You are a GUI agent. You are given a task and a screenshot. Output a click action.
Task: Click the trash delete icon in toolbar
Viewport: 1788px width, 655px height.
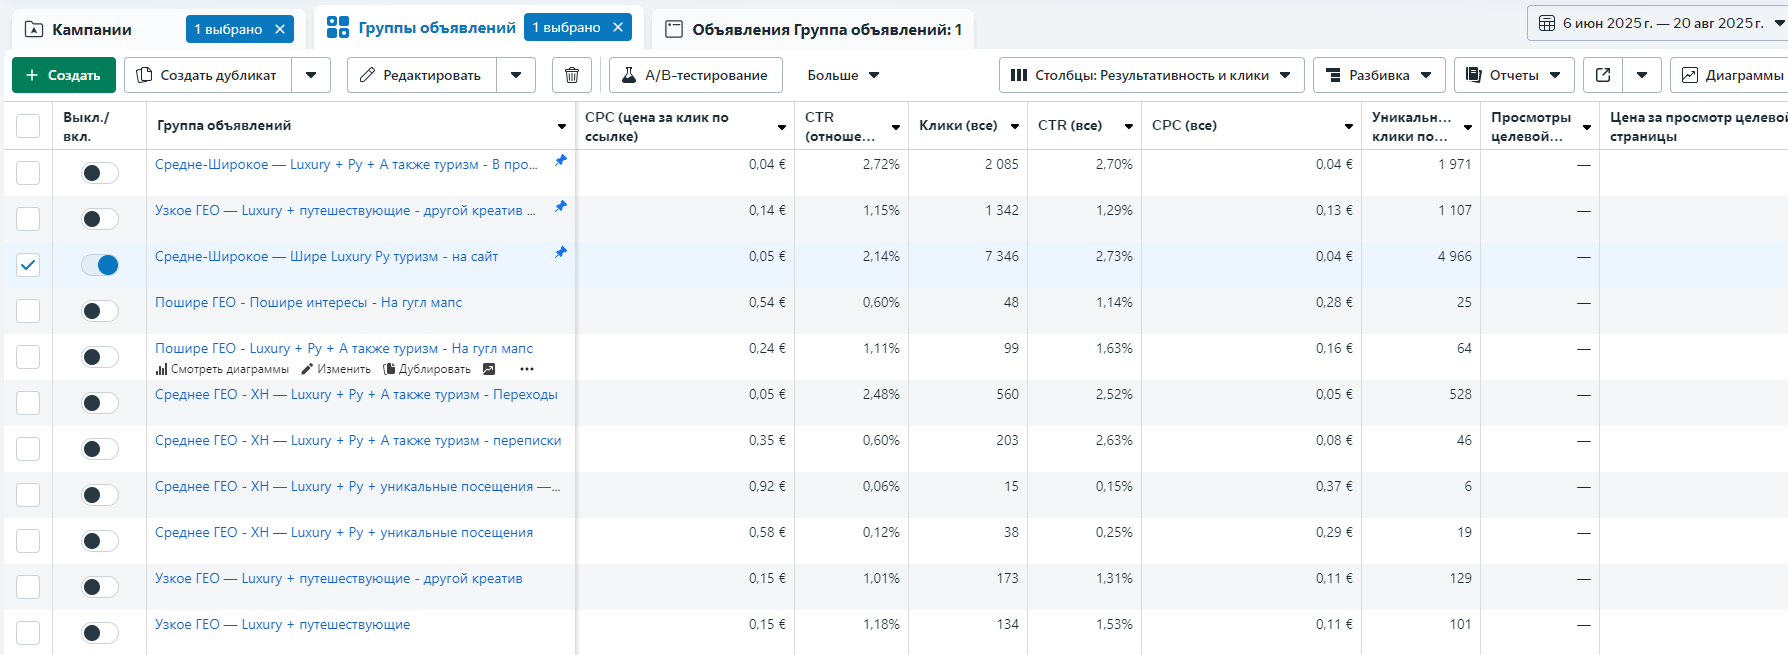tap(571, 75)
